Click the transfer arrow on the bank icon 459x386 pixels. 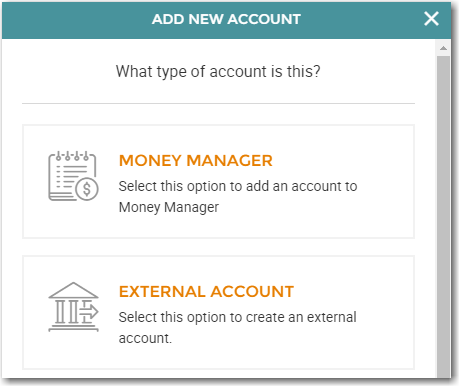pos(90,312)
